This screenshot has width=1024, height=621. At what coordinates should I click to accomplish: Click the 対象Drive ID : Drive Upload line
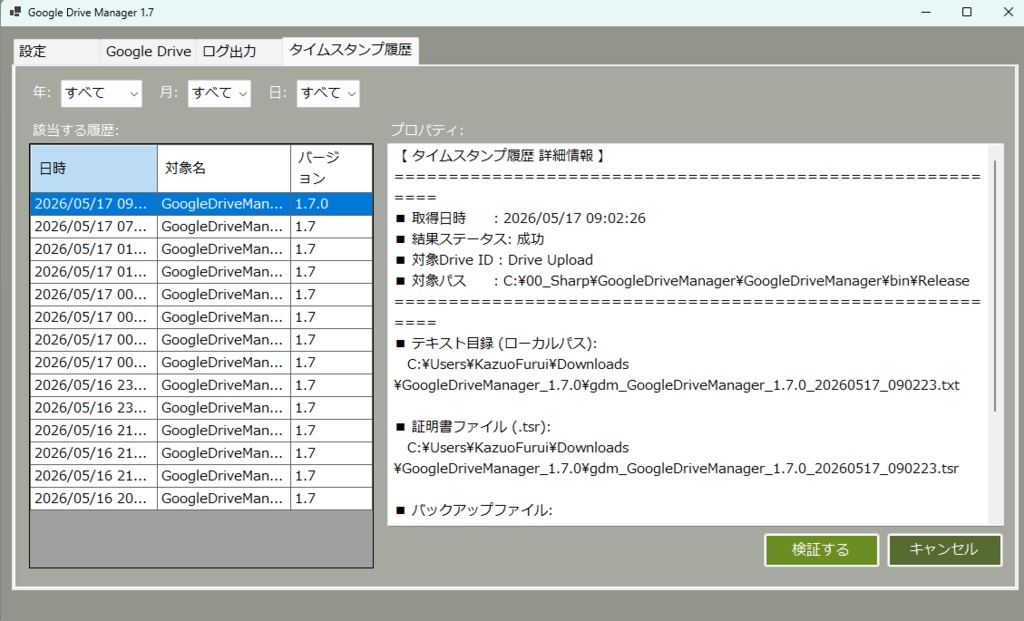click(494, 260)
